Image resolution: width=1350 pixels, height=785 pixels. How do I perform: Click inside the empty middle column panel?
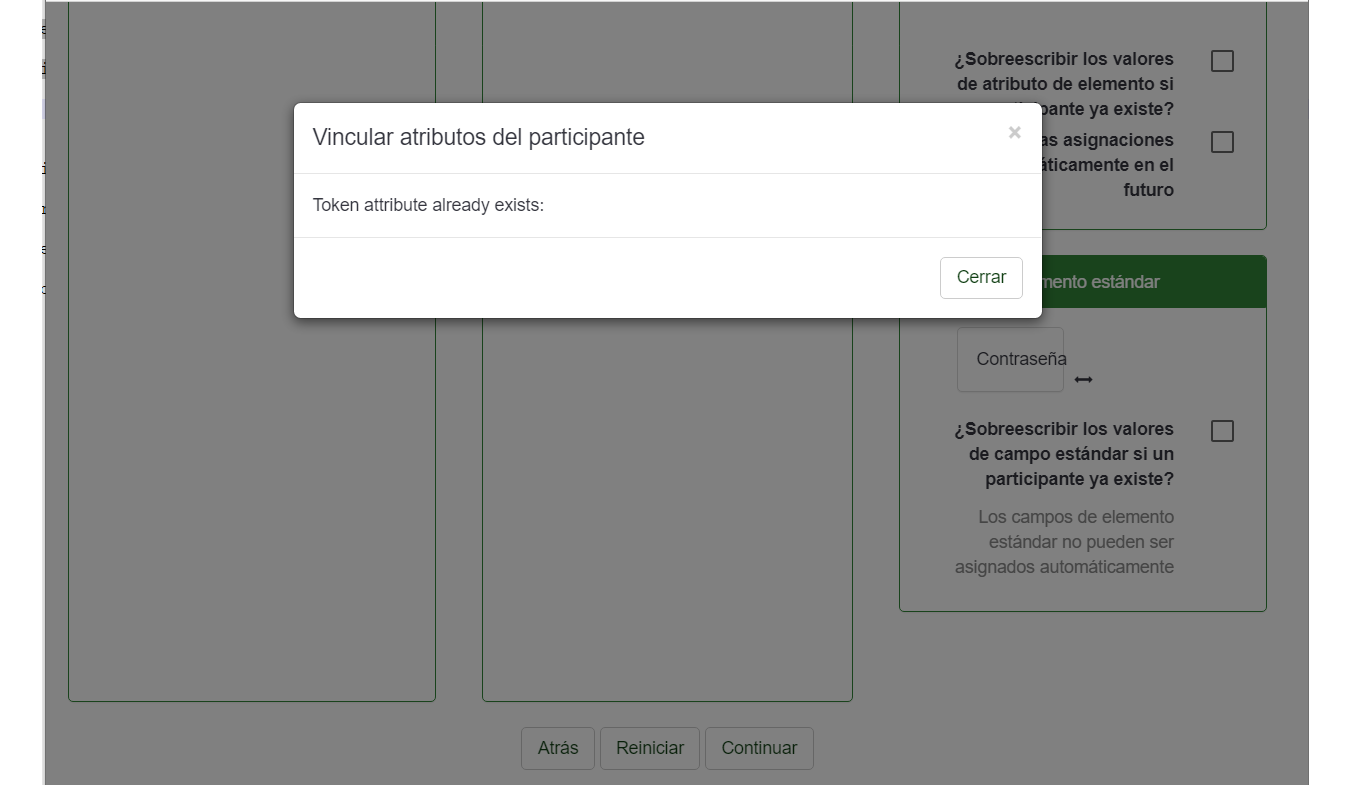tap(667, 500)
